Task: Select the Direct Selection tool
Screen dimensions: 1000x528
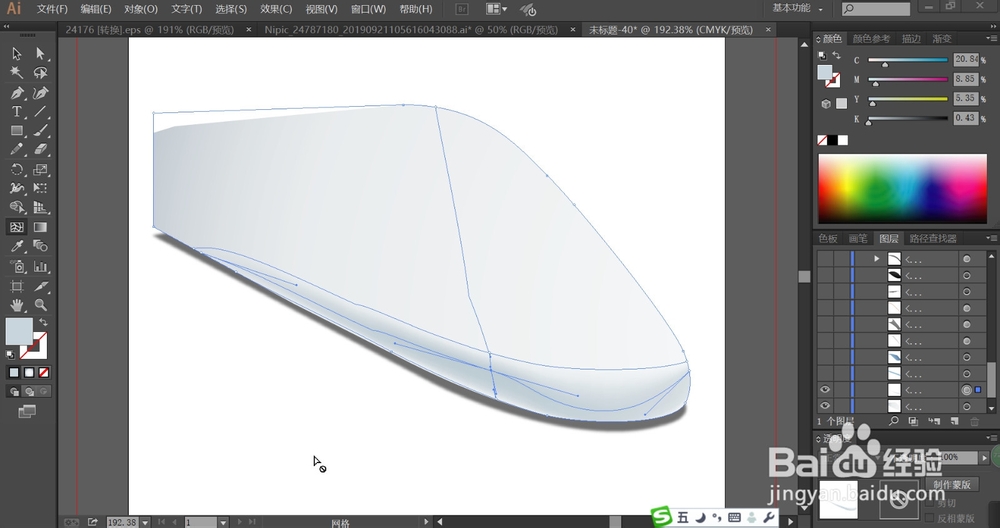Action: tap(41, 54)
